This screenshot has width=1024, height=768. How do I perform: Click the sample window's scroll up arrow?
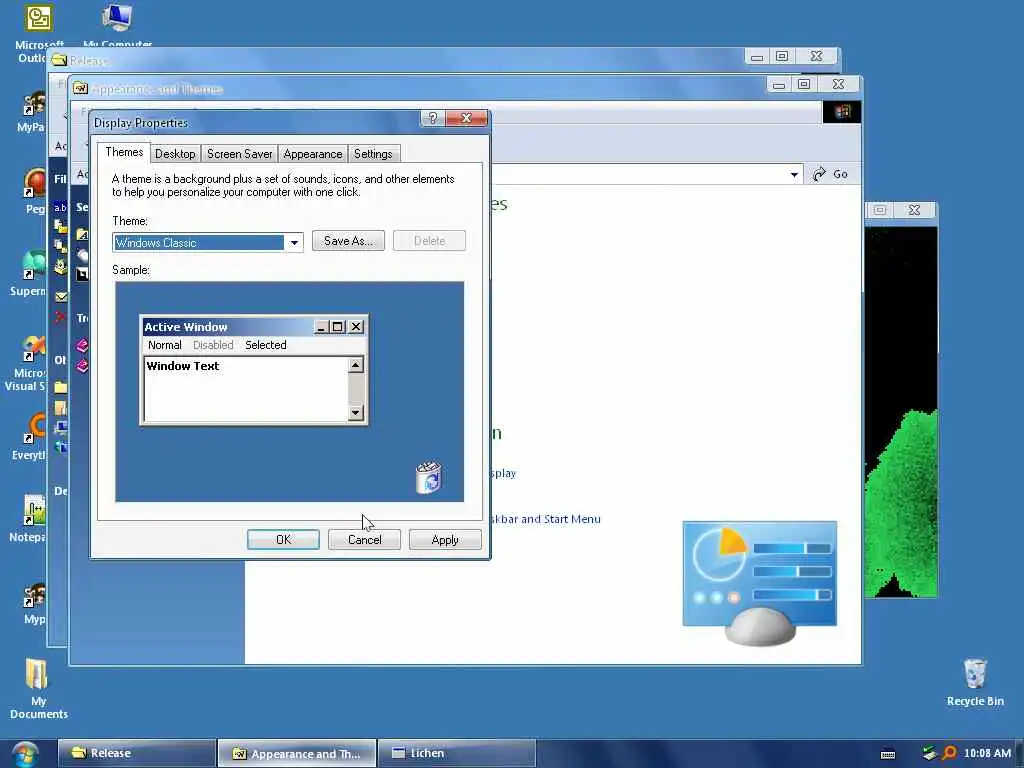(x=356, y=365)
